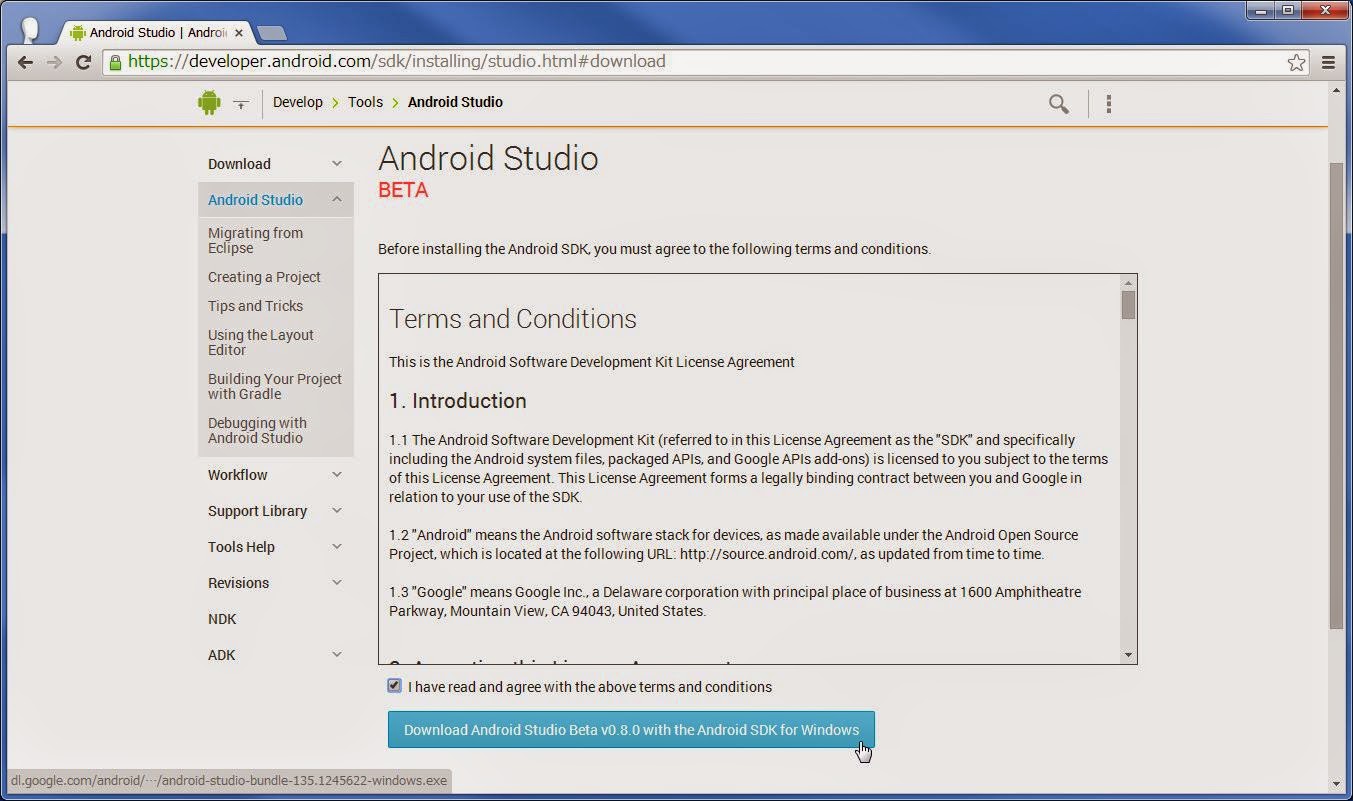
Task: Uncheck the agree with terms checkbox
Action: point(394,686)
